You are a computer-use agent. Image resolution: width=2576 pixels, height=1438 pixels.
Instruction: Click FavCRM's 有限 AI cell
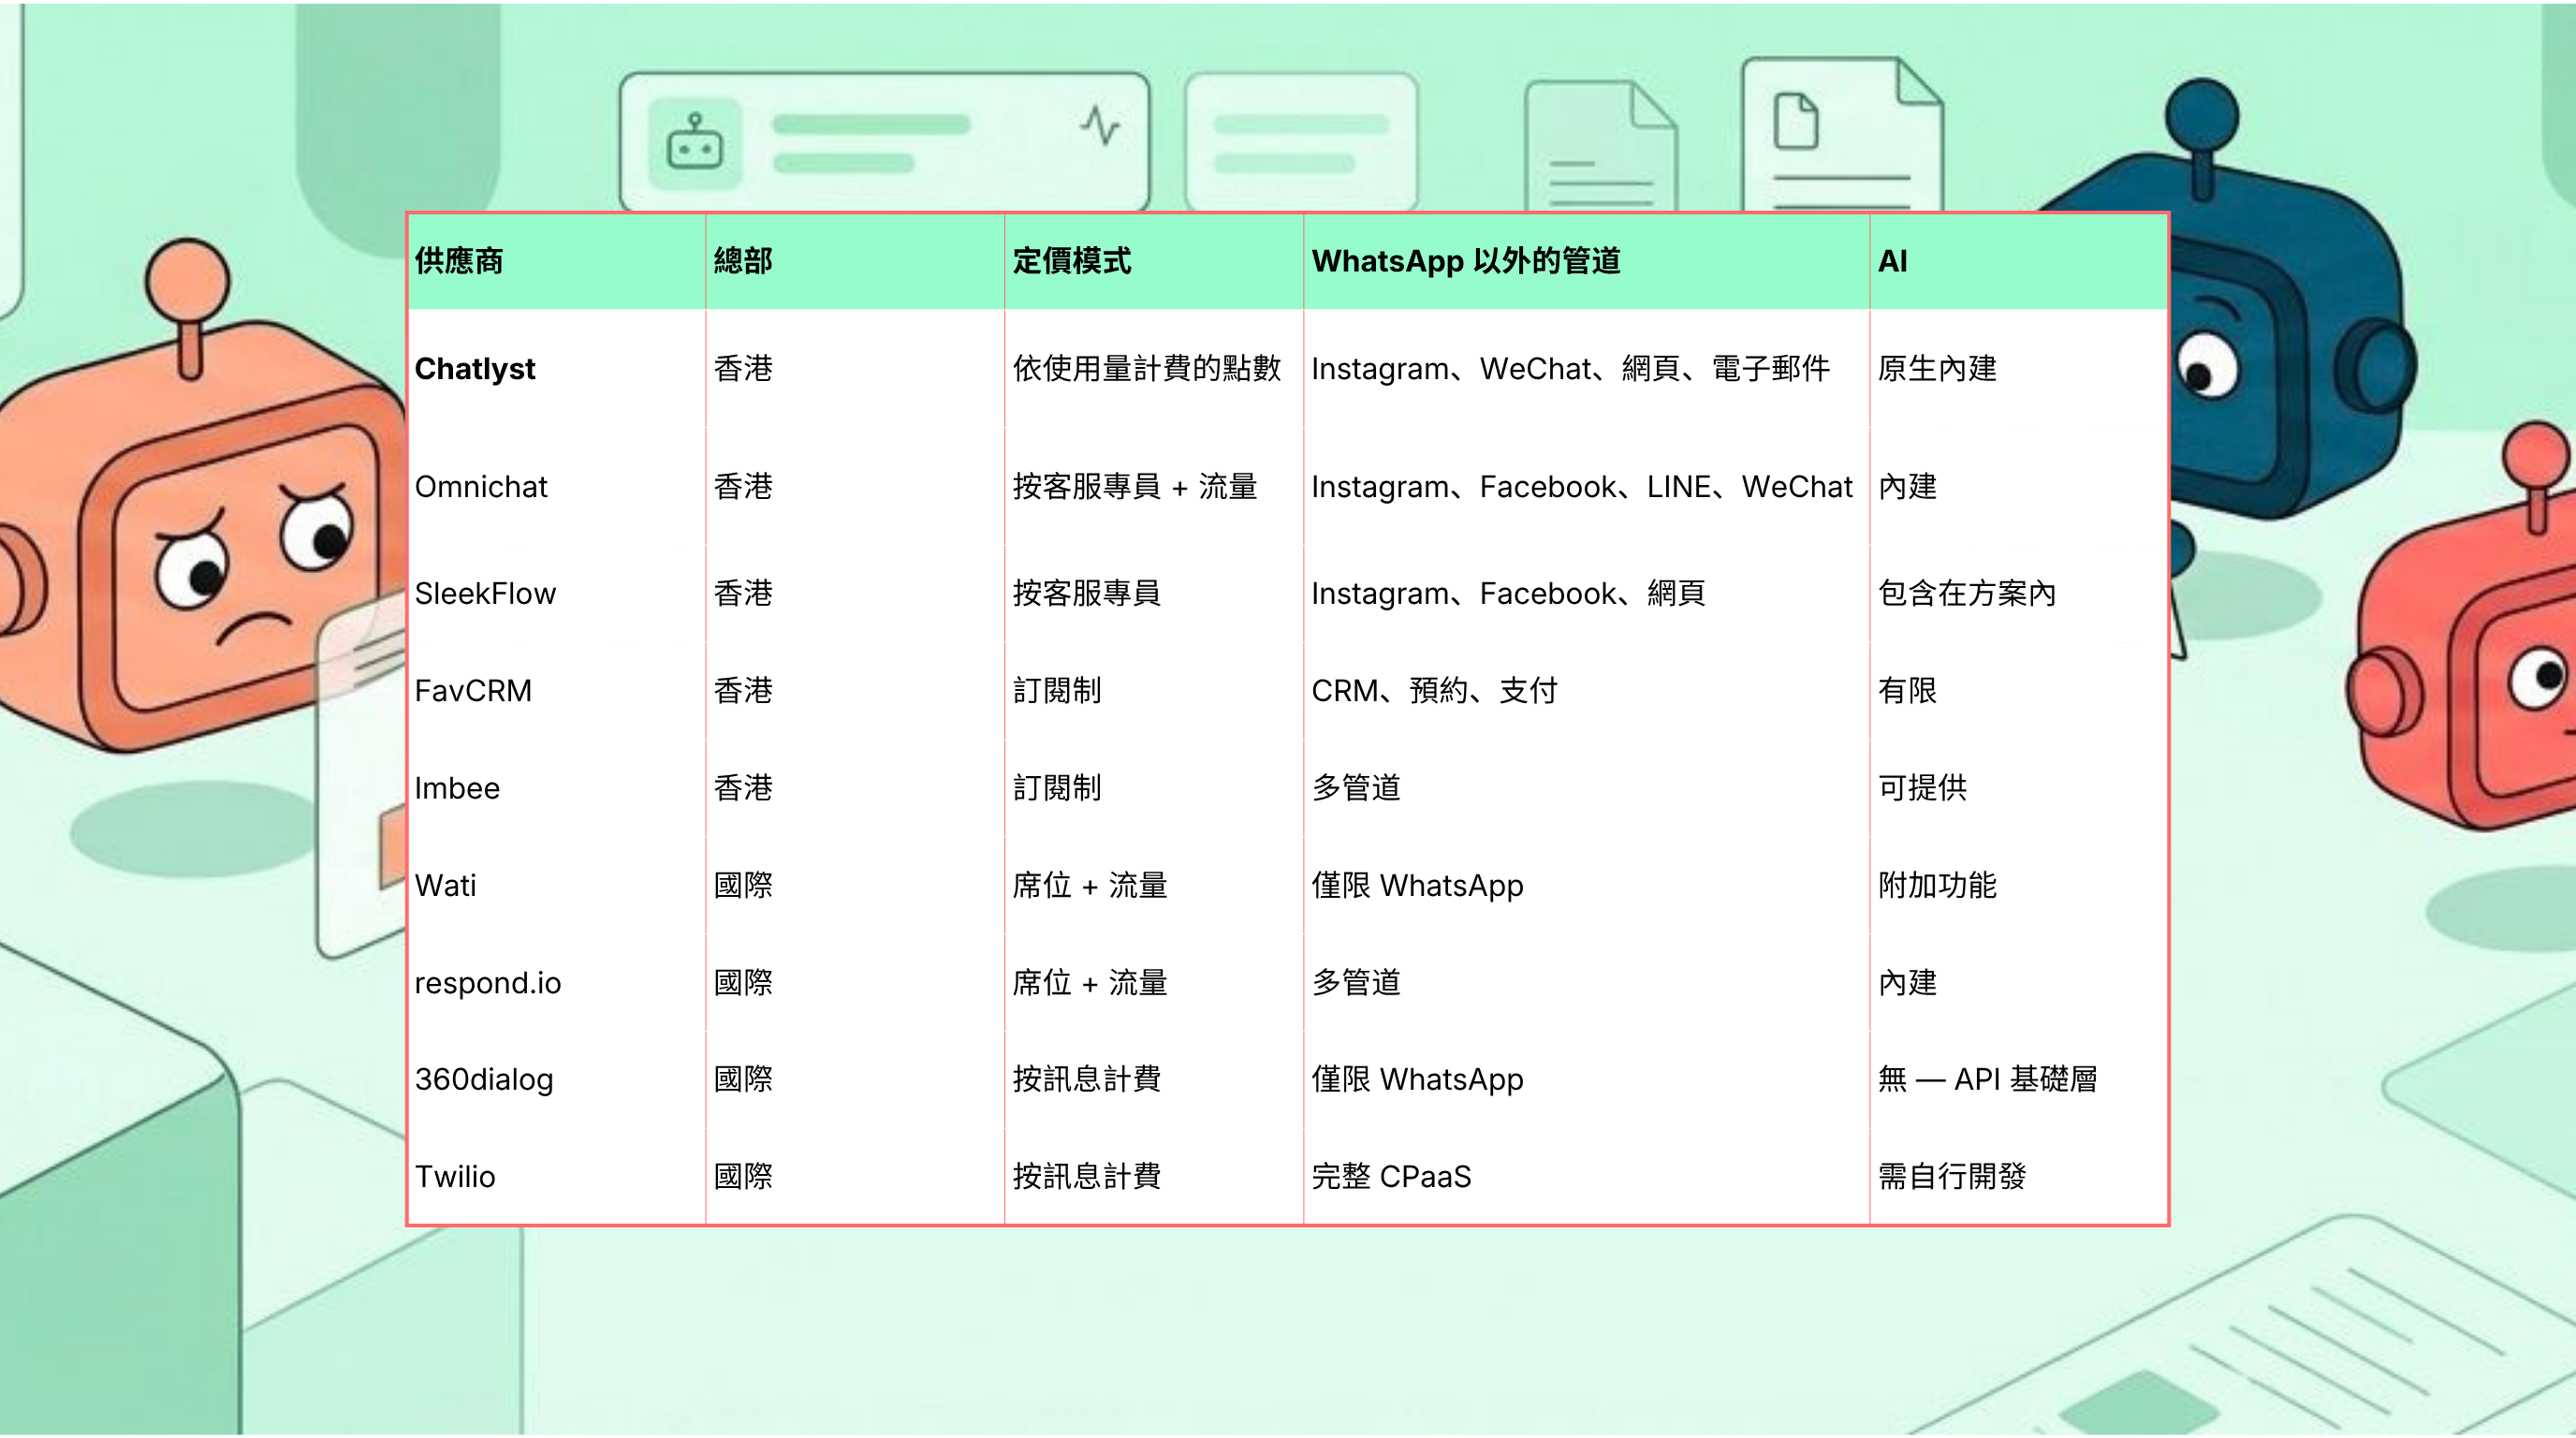(x=2018, y=691)
